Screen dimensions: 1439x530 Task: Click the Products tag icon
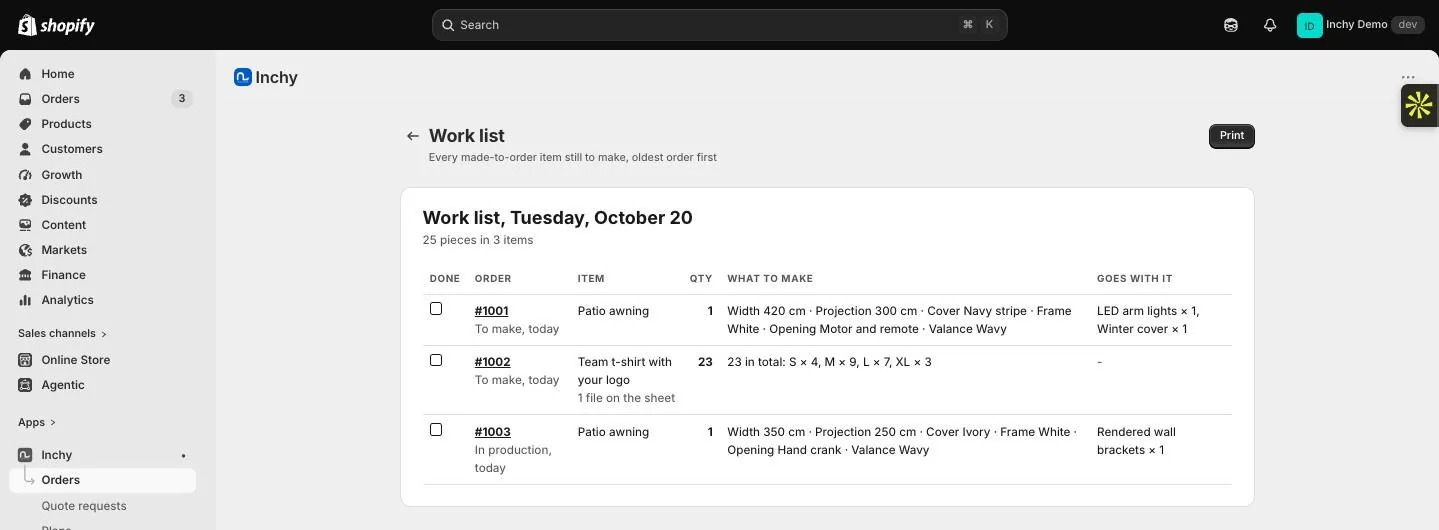pyautogui.click(x=25, y=124)
